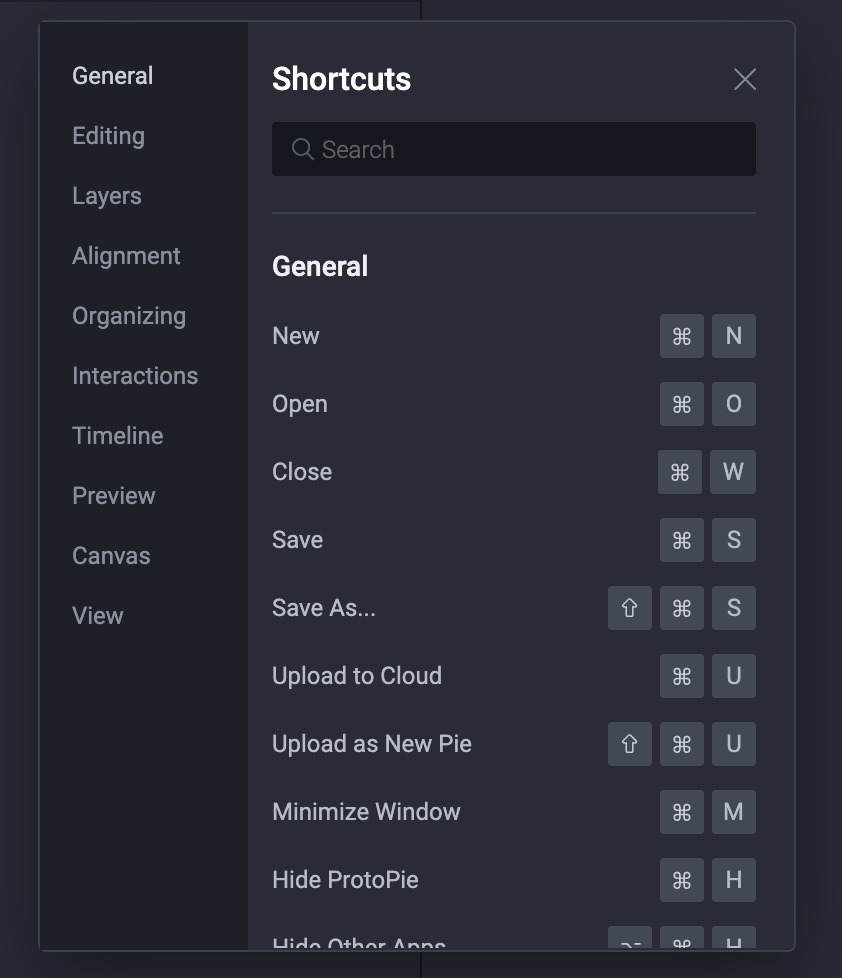Click the H key badge for Hide ProtoPie
This screenshot has height=978, width=842.
(734, 880)
